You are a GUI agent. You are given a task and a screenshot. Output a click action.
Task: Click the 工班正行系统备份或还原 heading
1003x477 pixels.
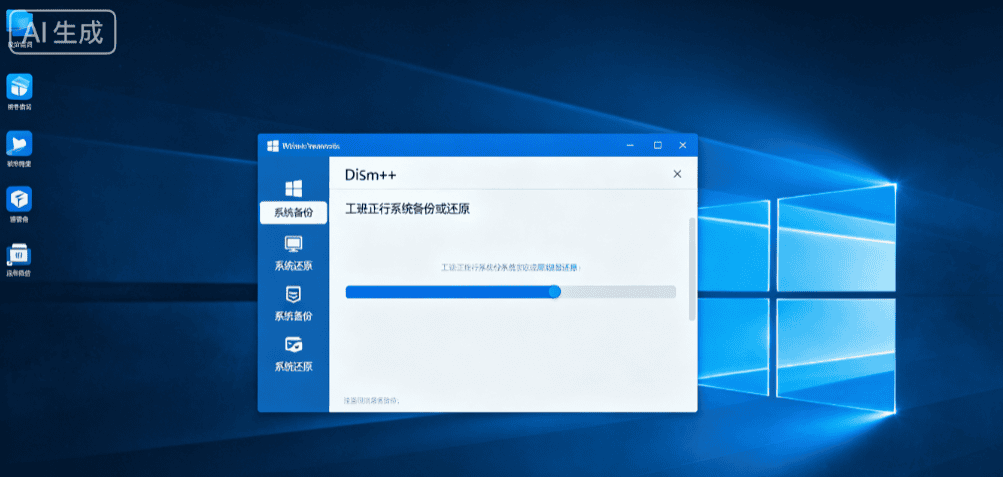pos(408,209)
